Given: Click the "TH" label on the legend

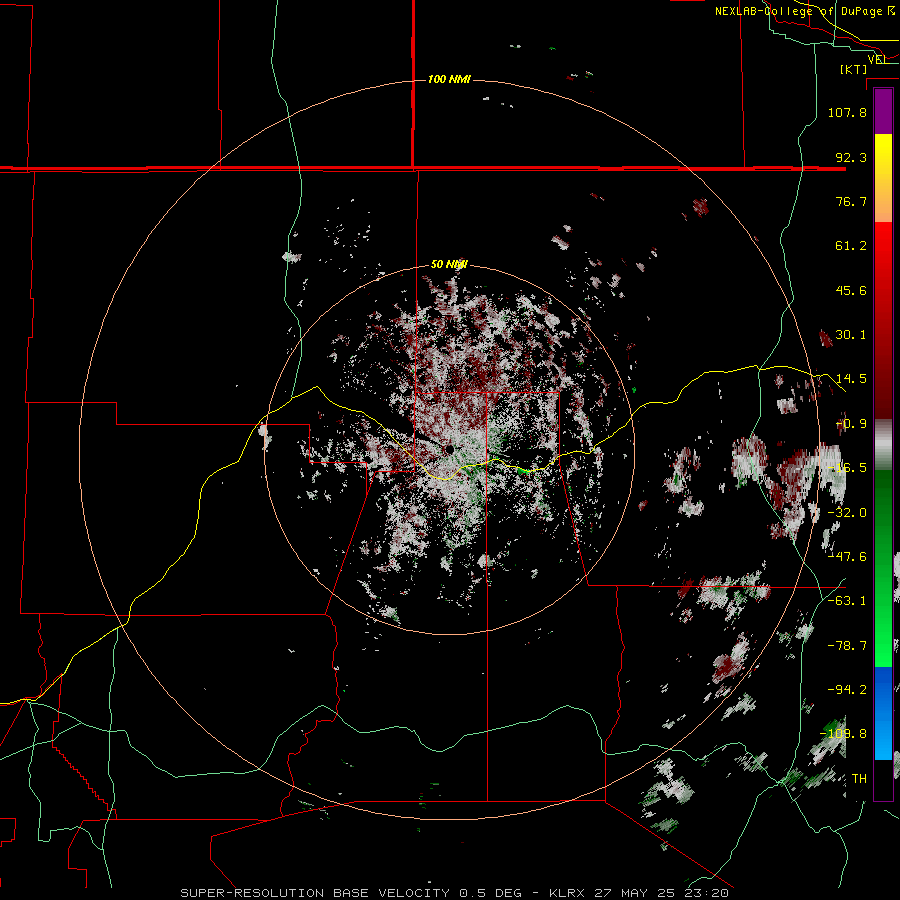Looking at the screenshot, I should 859,778.
